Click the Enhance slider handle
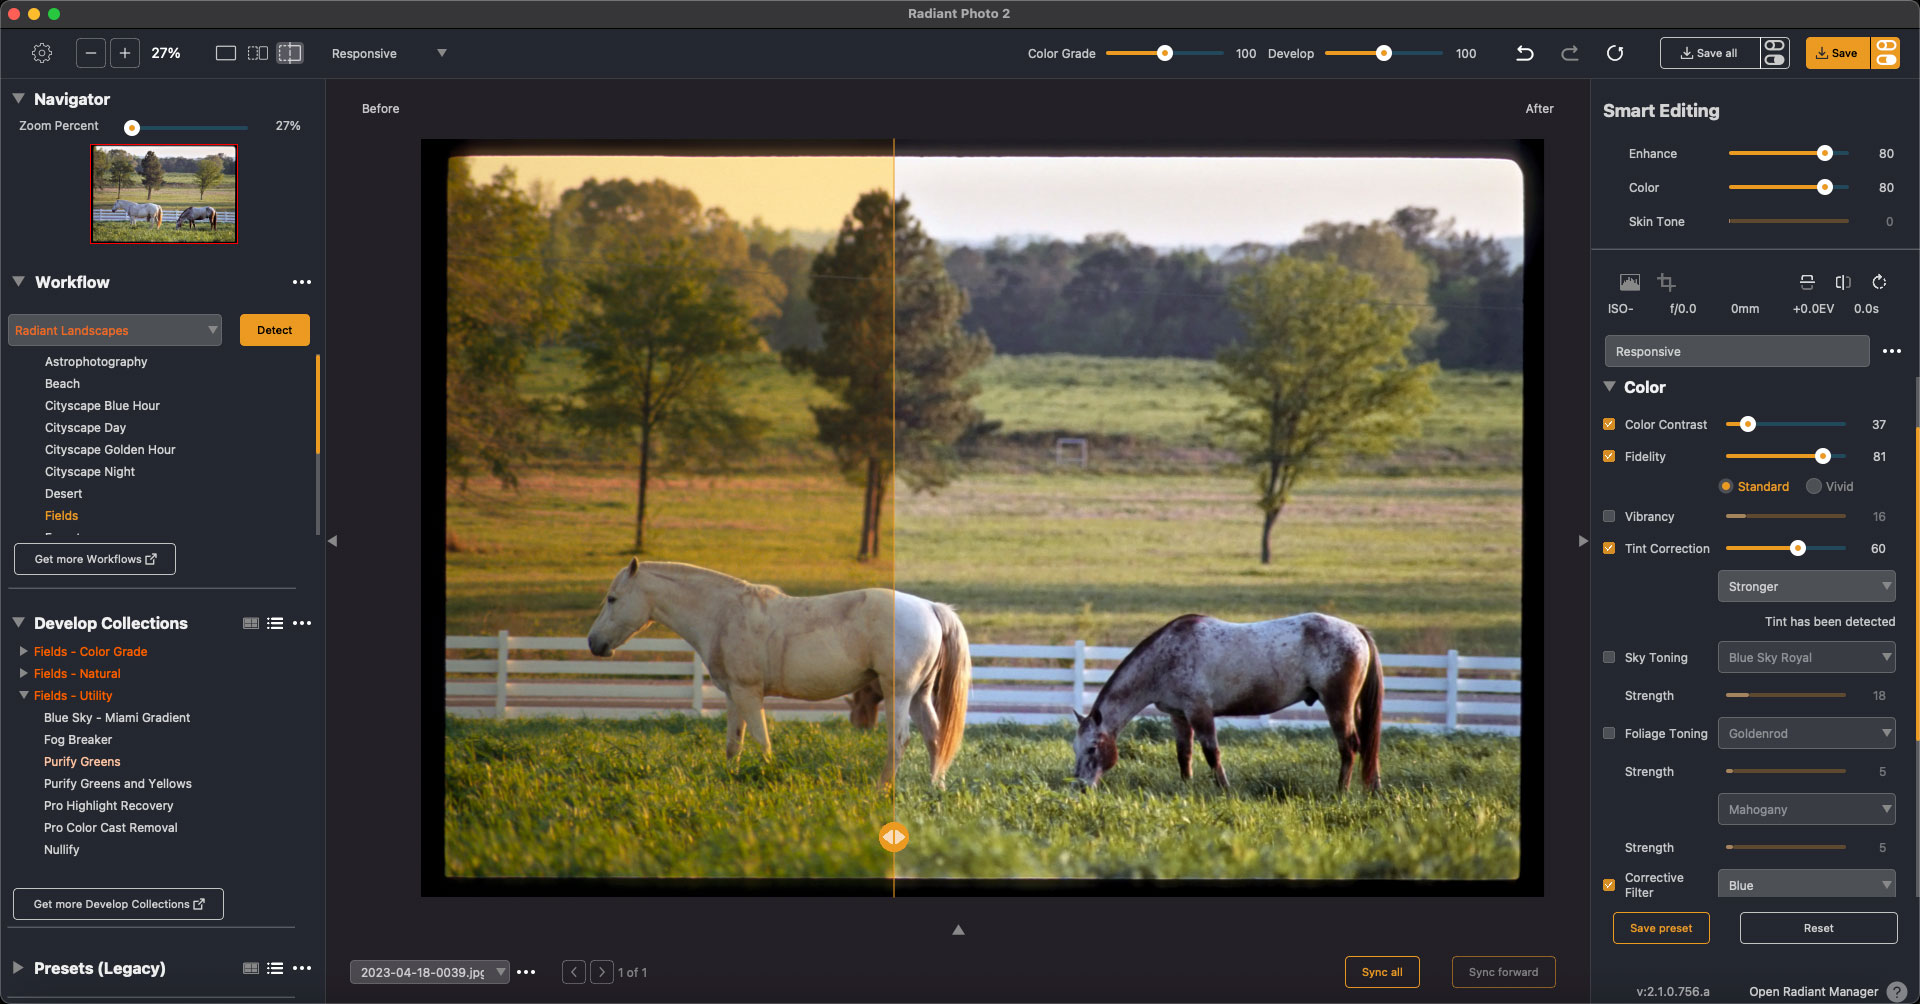 click(1825, 154)
